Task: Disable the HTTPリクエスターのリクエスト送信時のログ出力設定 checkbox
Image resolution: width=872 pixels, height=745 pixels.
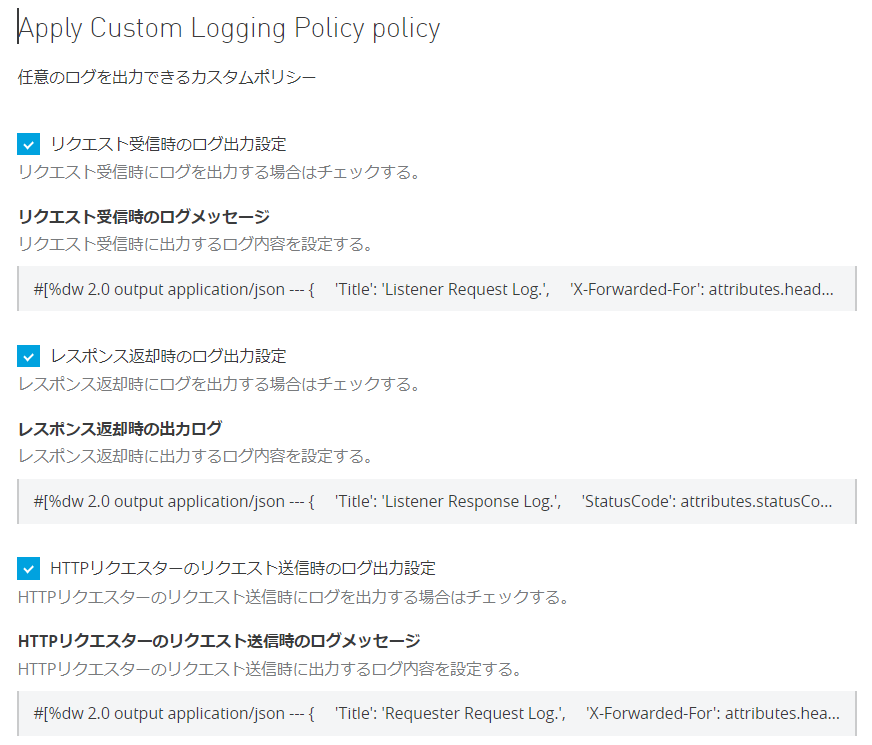Action: 29,568
